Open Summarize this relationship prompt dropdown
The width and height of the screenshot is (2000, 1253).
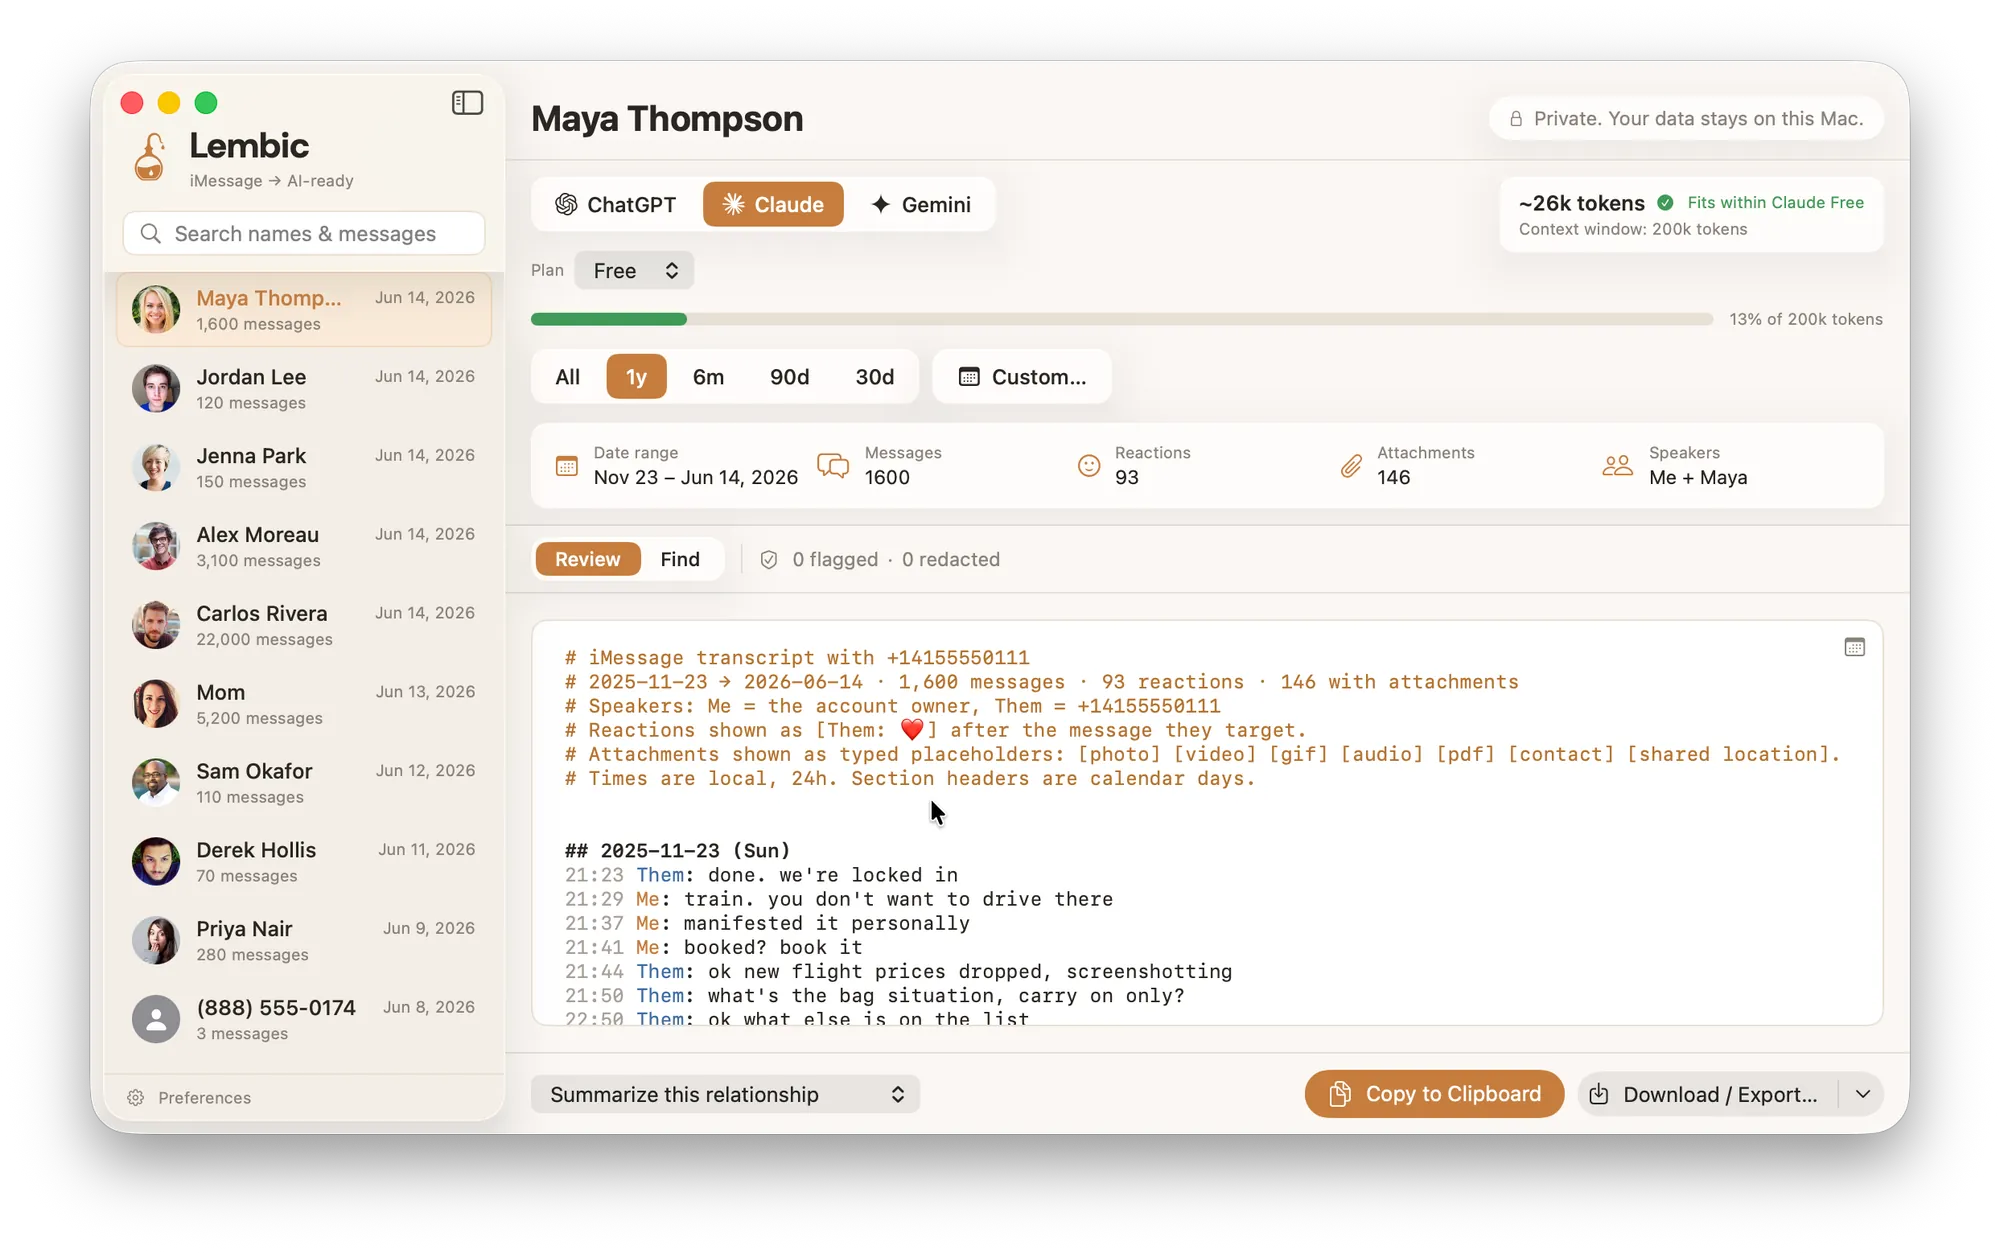coord(725,1094)
